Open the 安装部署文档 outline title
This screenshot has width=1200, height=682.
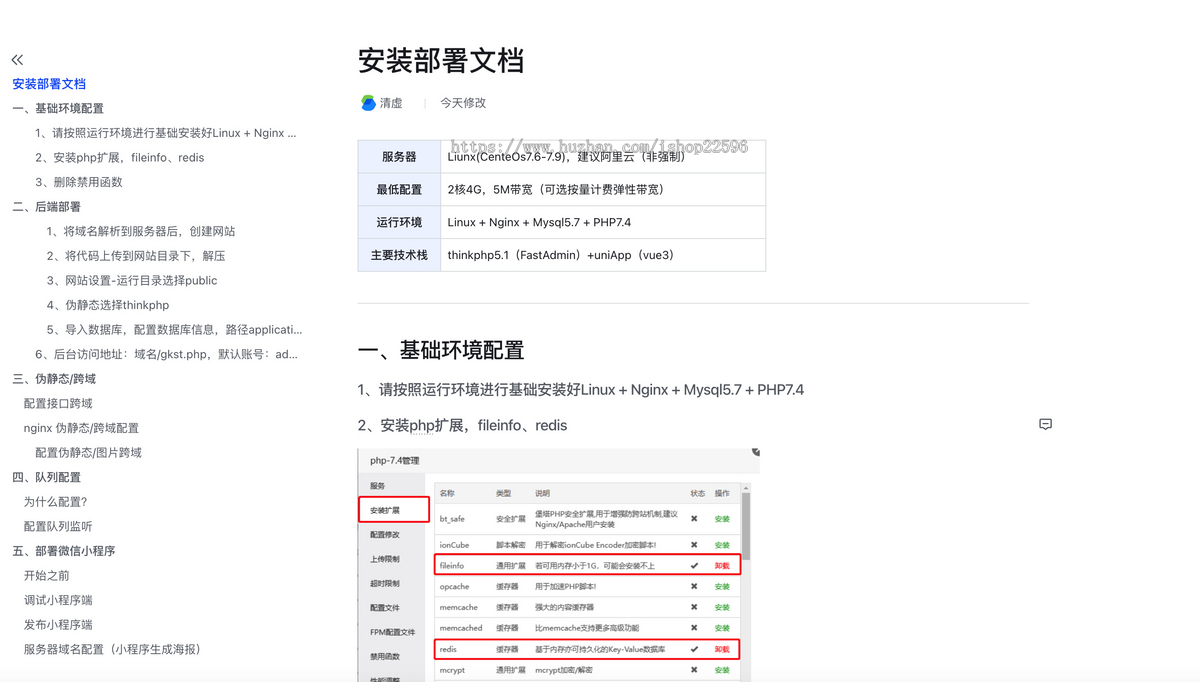[49, 84]
